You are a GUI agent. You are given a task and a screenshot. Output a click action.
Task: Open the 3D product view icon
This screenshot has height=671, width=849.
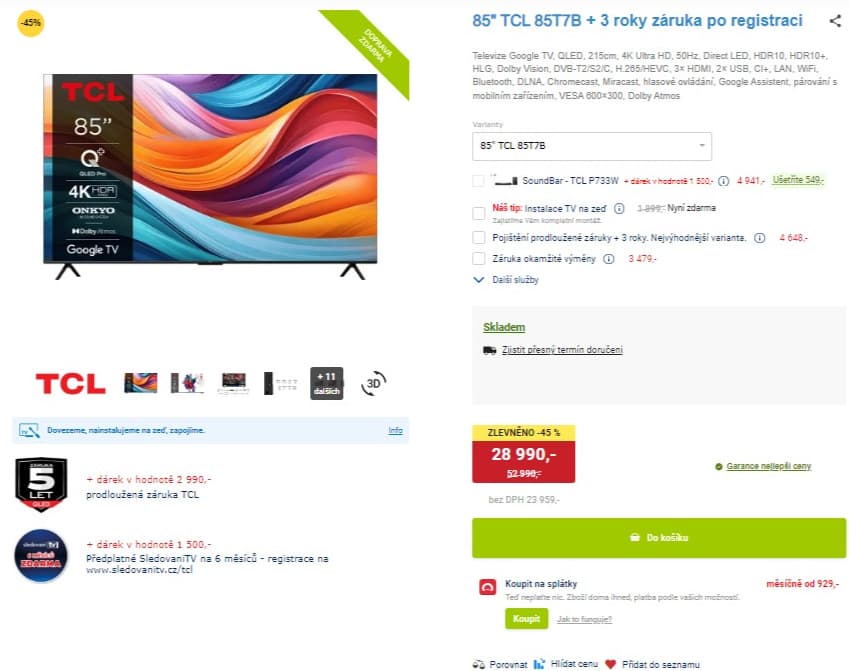pyautogui.click(x=373, y=383)
